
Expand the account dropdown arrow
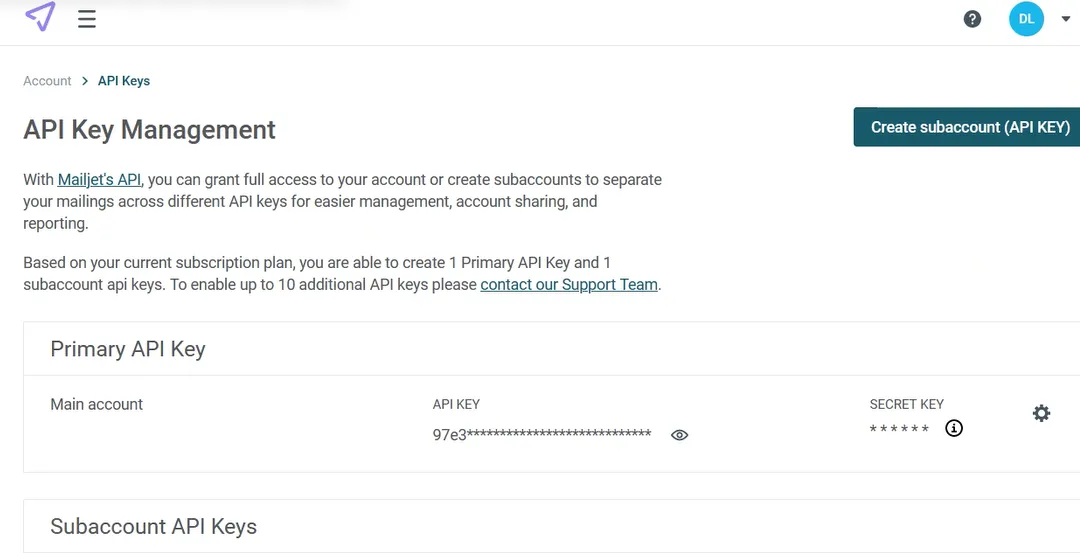[x=1066, y=19]
